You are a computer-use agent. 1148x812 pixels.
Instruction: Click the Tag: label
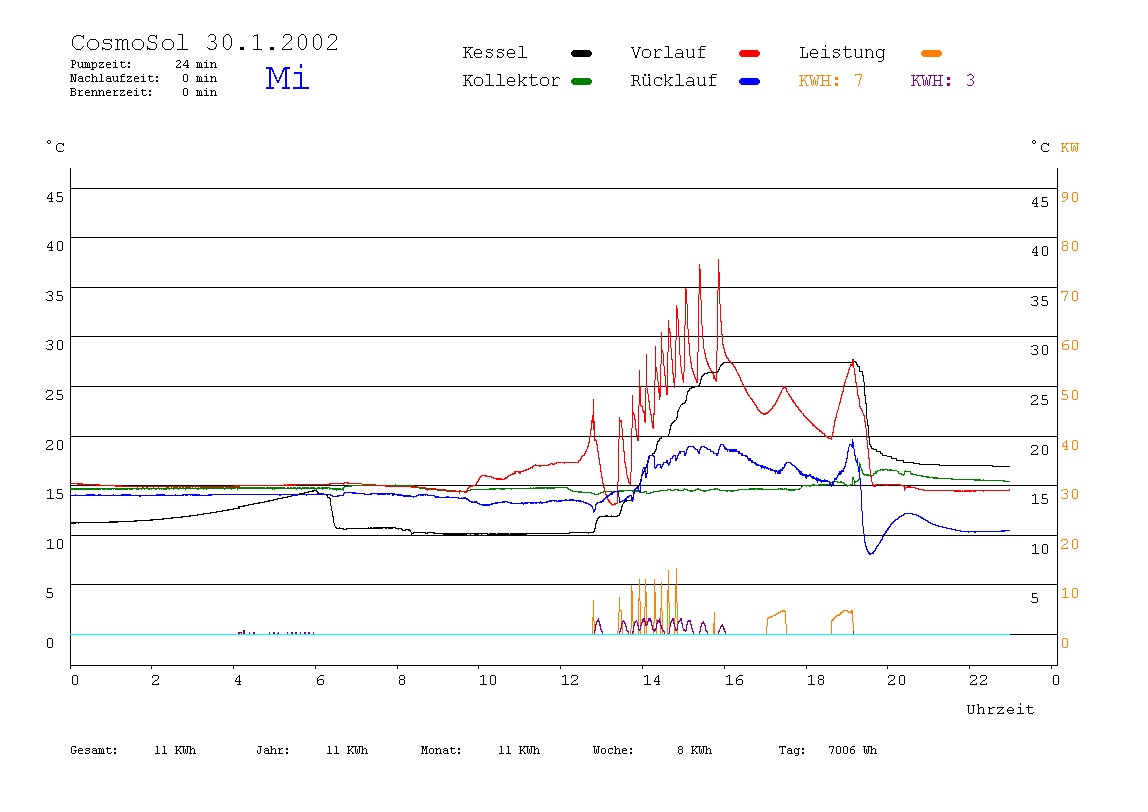[791, 750]
